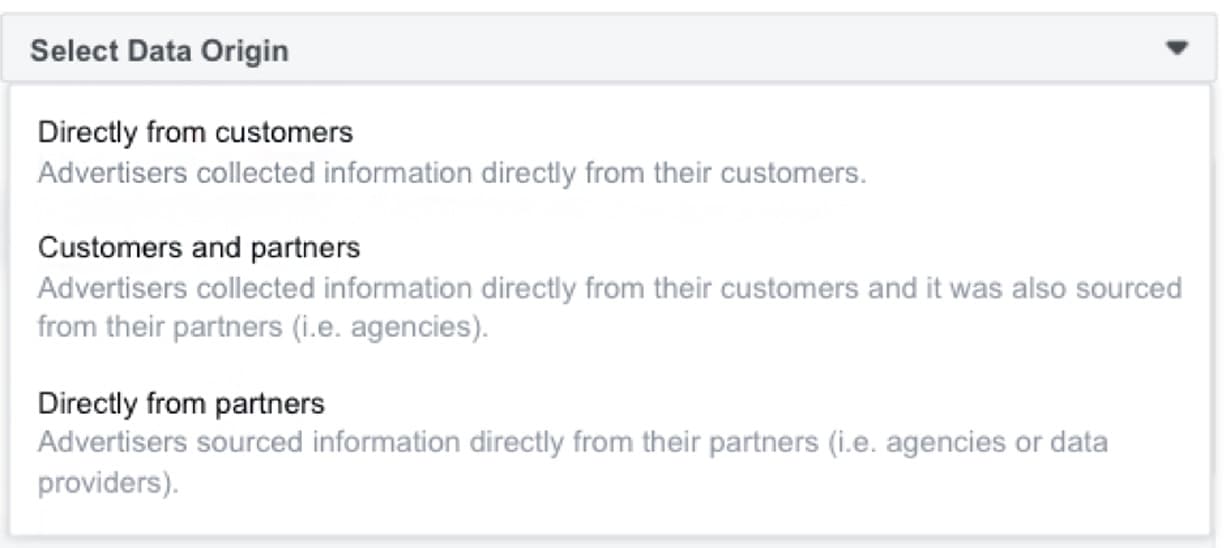Click the dropdown arrow beside Select Data Origin
Viewport: 1226px width, 548px height.
tap(1177, 48)
